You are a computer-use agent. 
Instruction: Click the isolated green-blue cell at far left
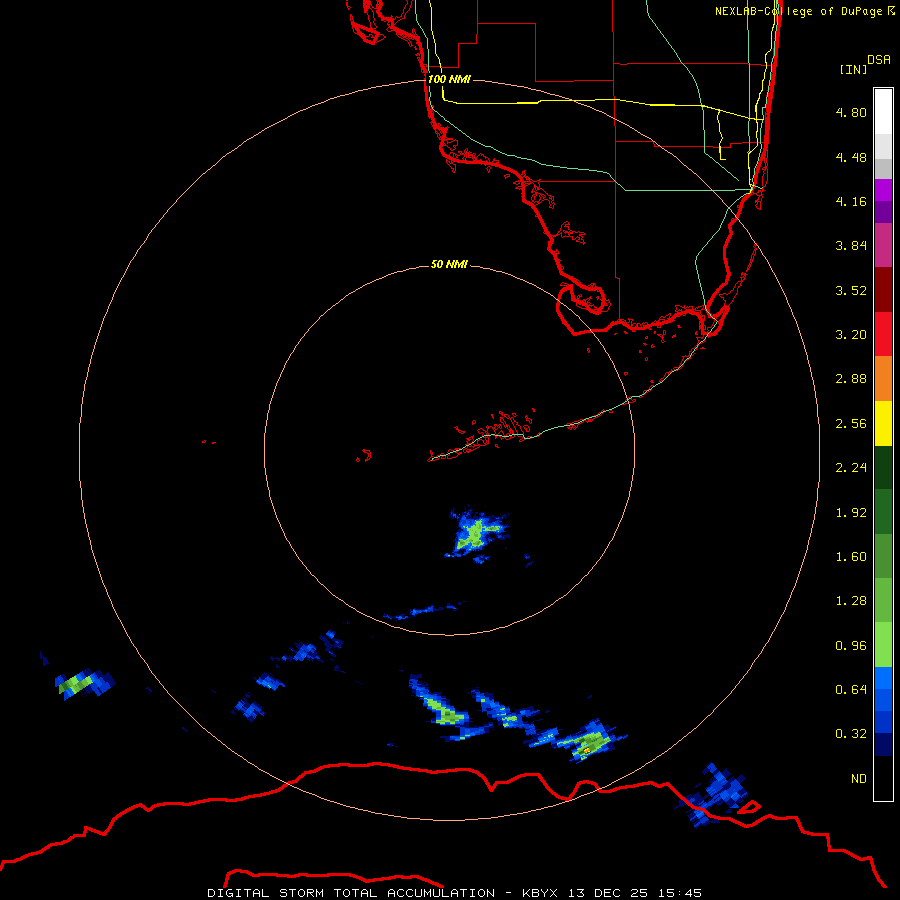[84, 684]
